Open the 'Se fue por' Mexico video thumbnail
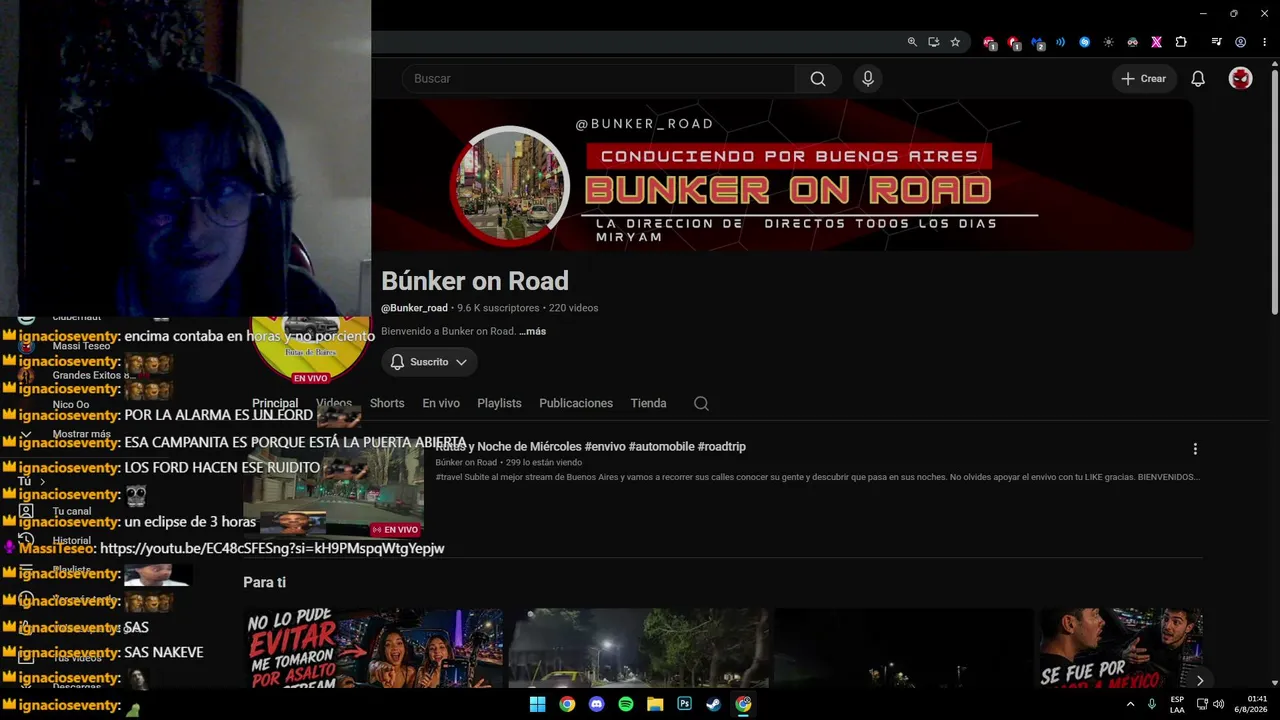Screen dimensions: 1280x720 pyautogui.click(x=1121, y=647)
